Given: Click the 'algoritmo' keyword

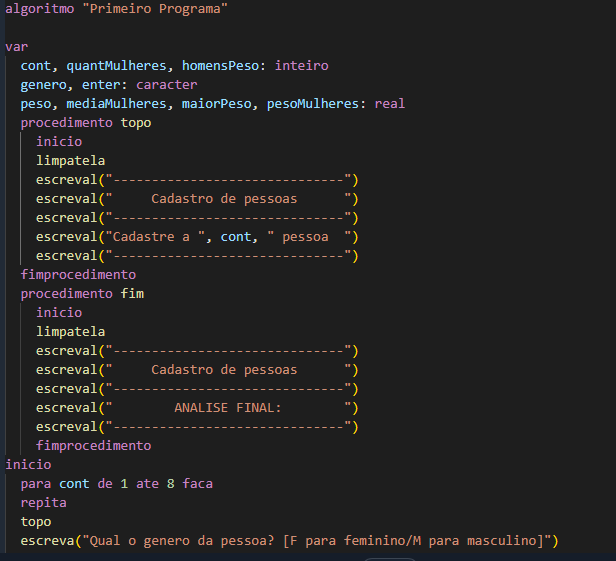Looking at the screenshot, I should click(39, 9).
